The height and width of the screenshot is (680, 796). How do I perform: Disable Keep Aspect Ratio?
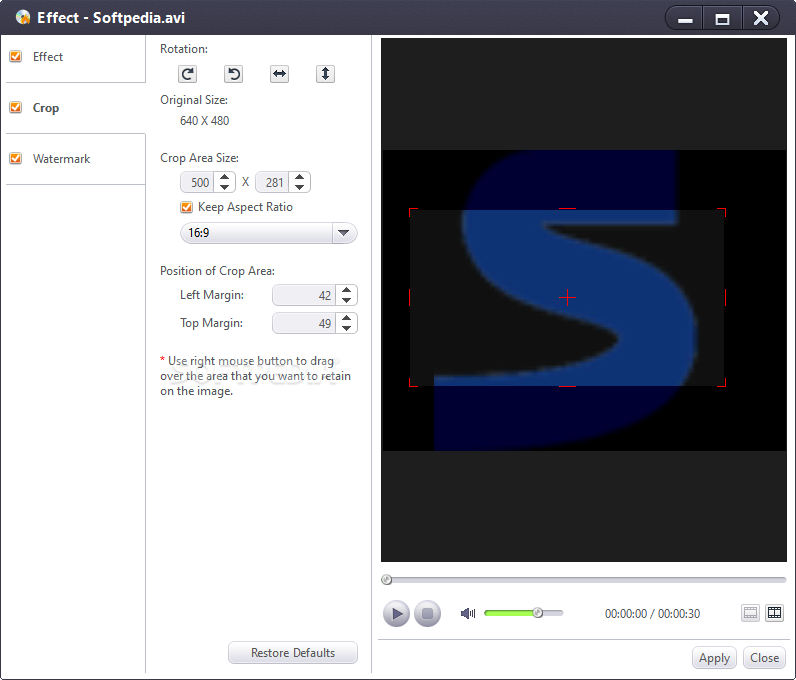(186, 207)
